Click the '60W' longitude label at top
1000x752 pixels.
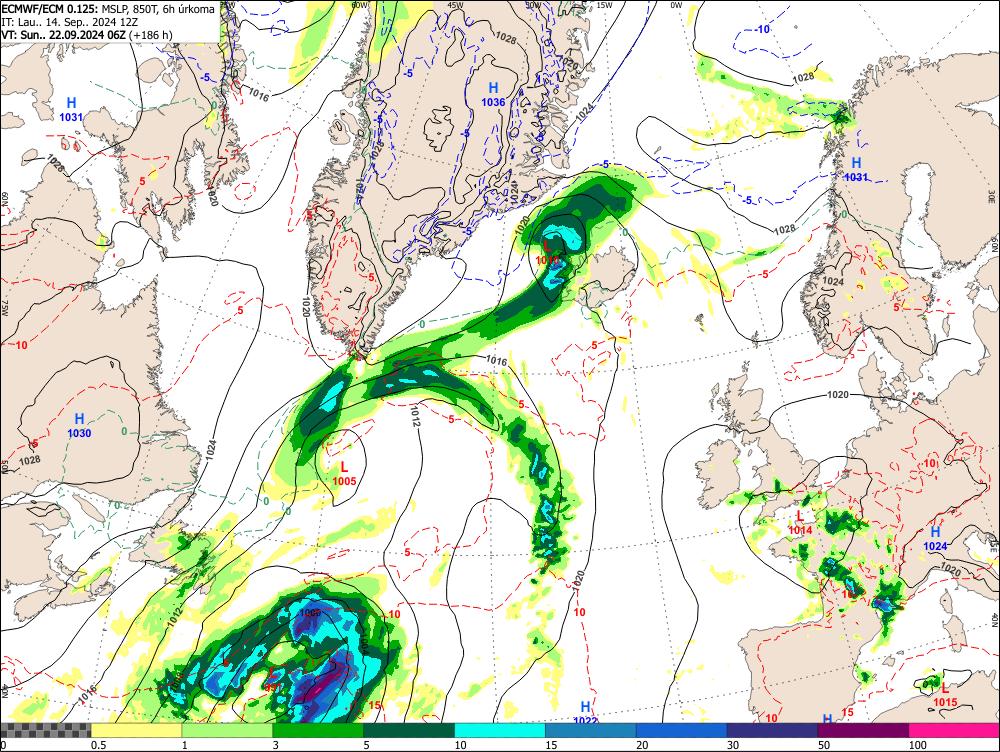pyautogui.click(x=361, y=4)
